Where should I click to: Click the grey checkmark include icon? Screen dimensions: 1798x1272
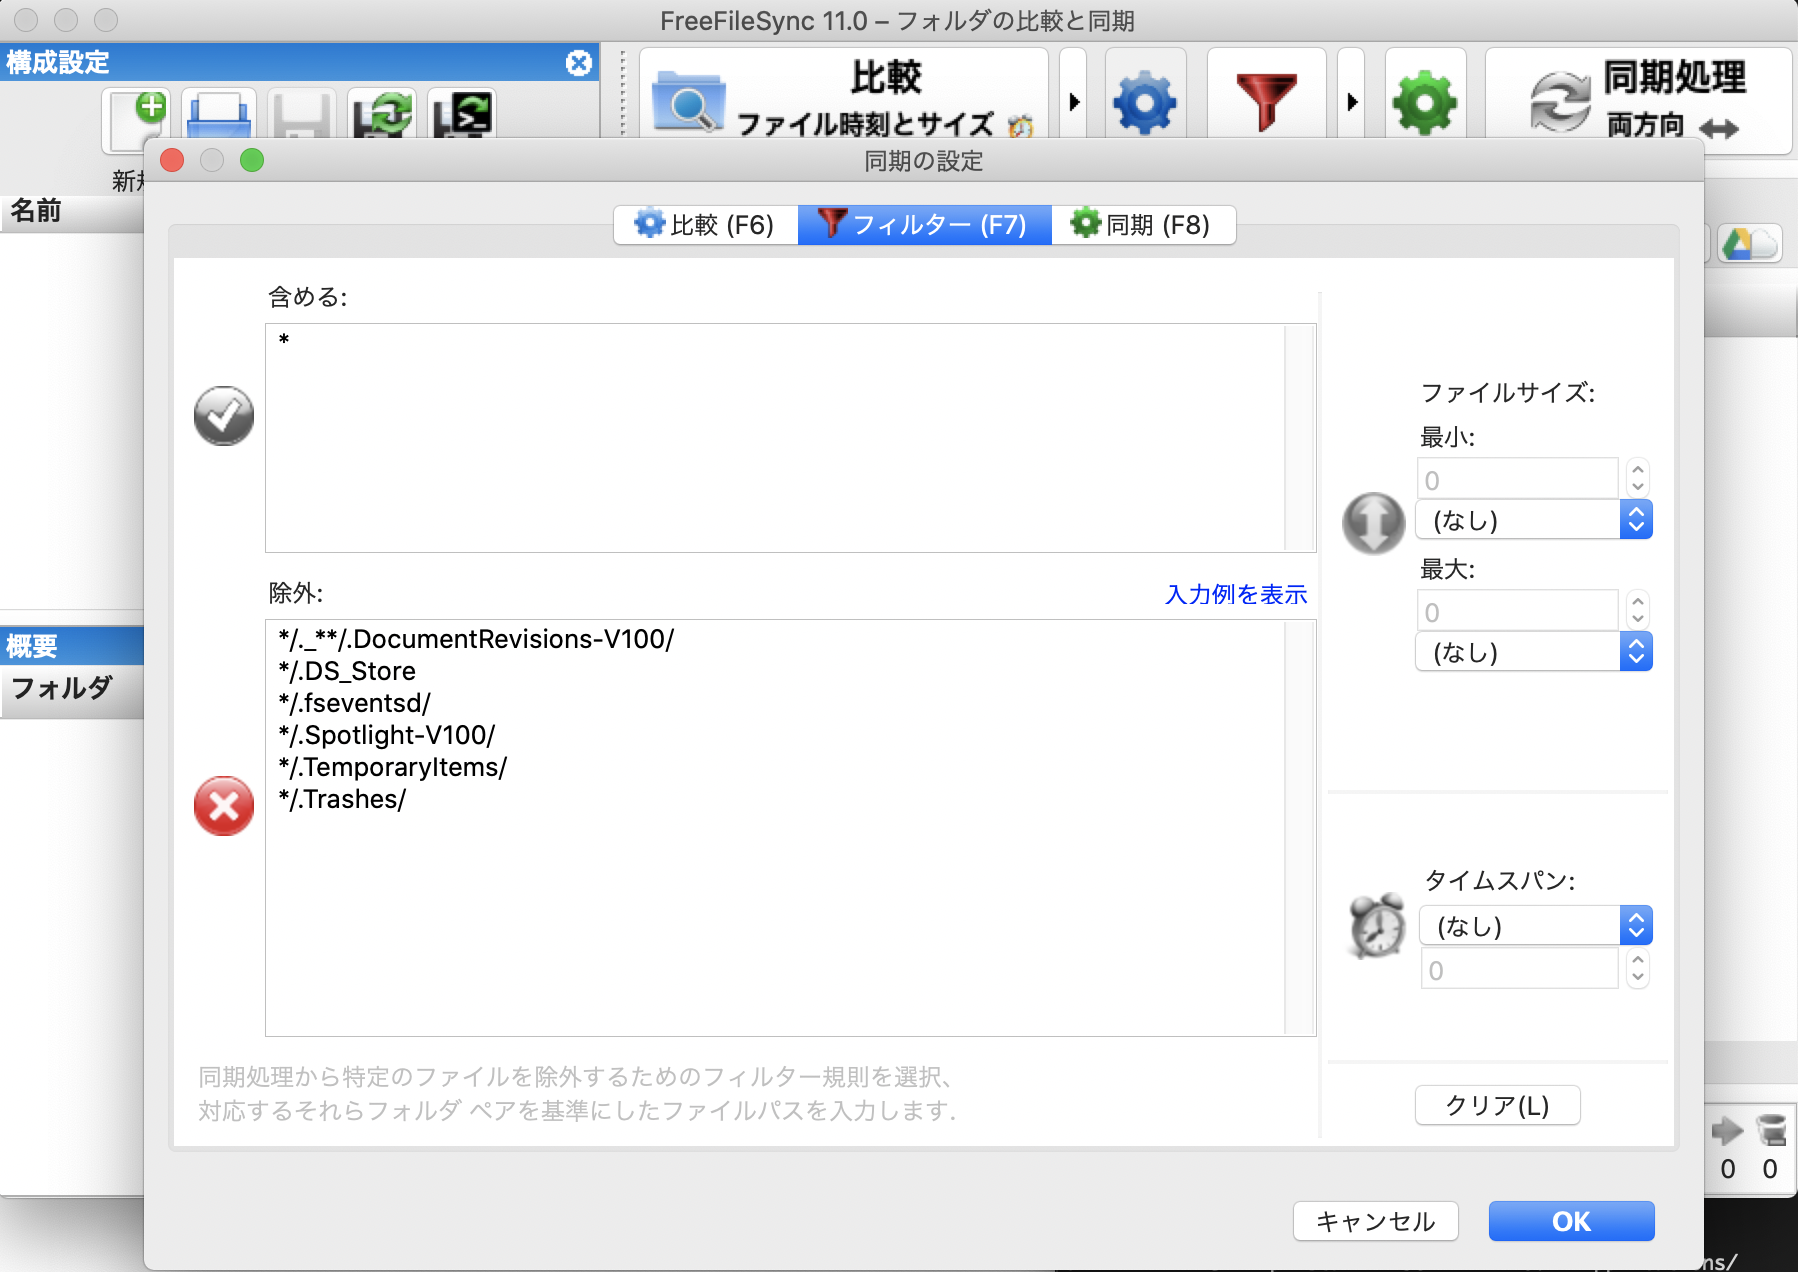click(224, 416)
